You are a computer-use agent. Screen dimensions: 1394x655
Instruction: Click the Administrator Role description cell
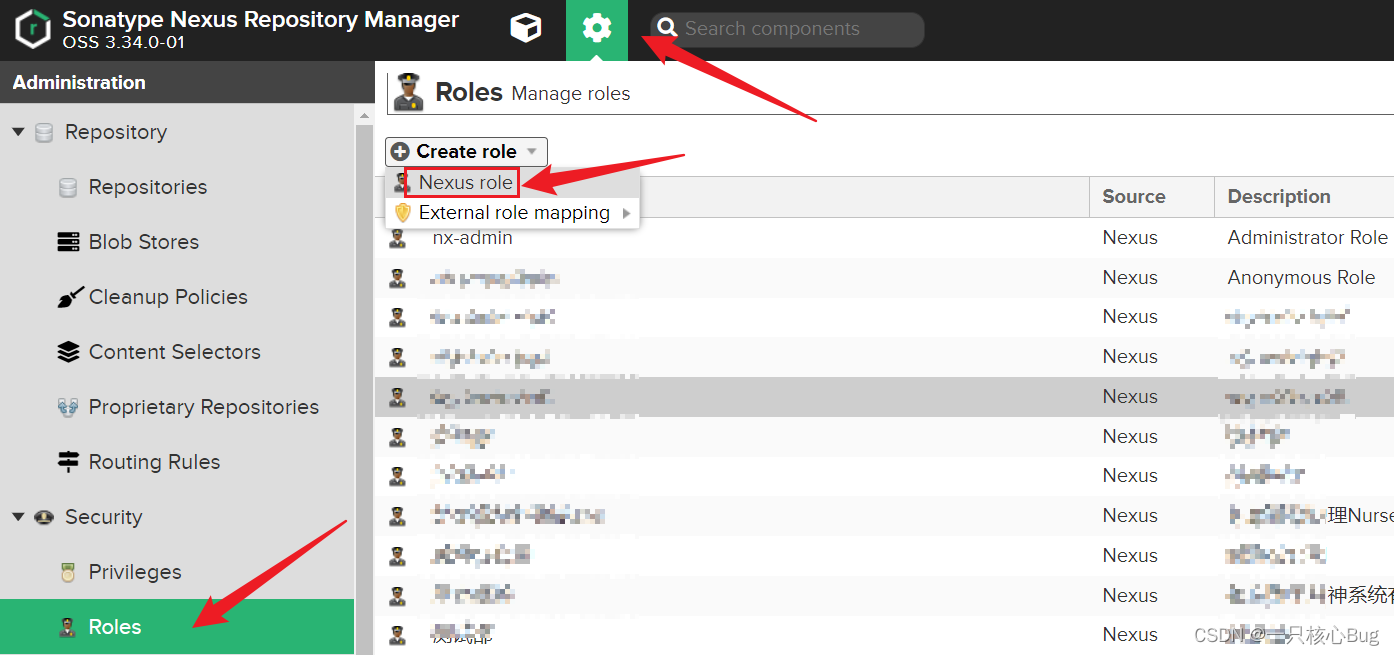1307,238
